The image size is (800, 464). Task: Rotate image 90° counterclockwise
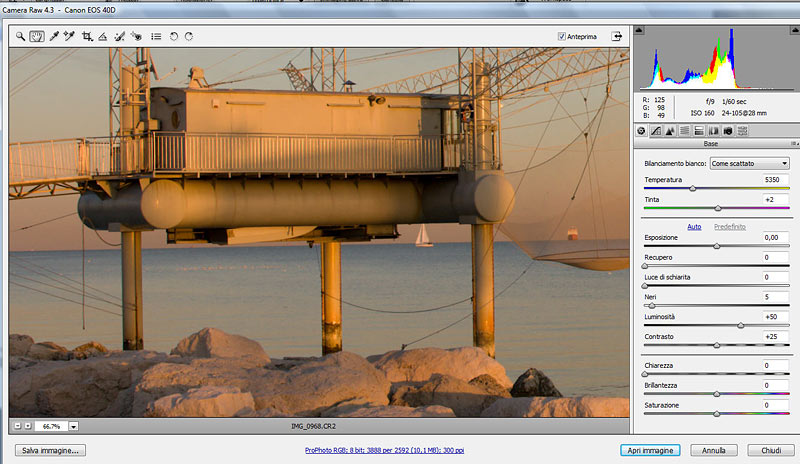coord(173,36)
